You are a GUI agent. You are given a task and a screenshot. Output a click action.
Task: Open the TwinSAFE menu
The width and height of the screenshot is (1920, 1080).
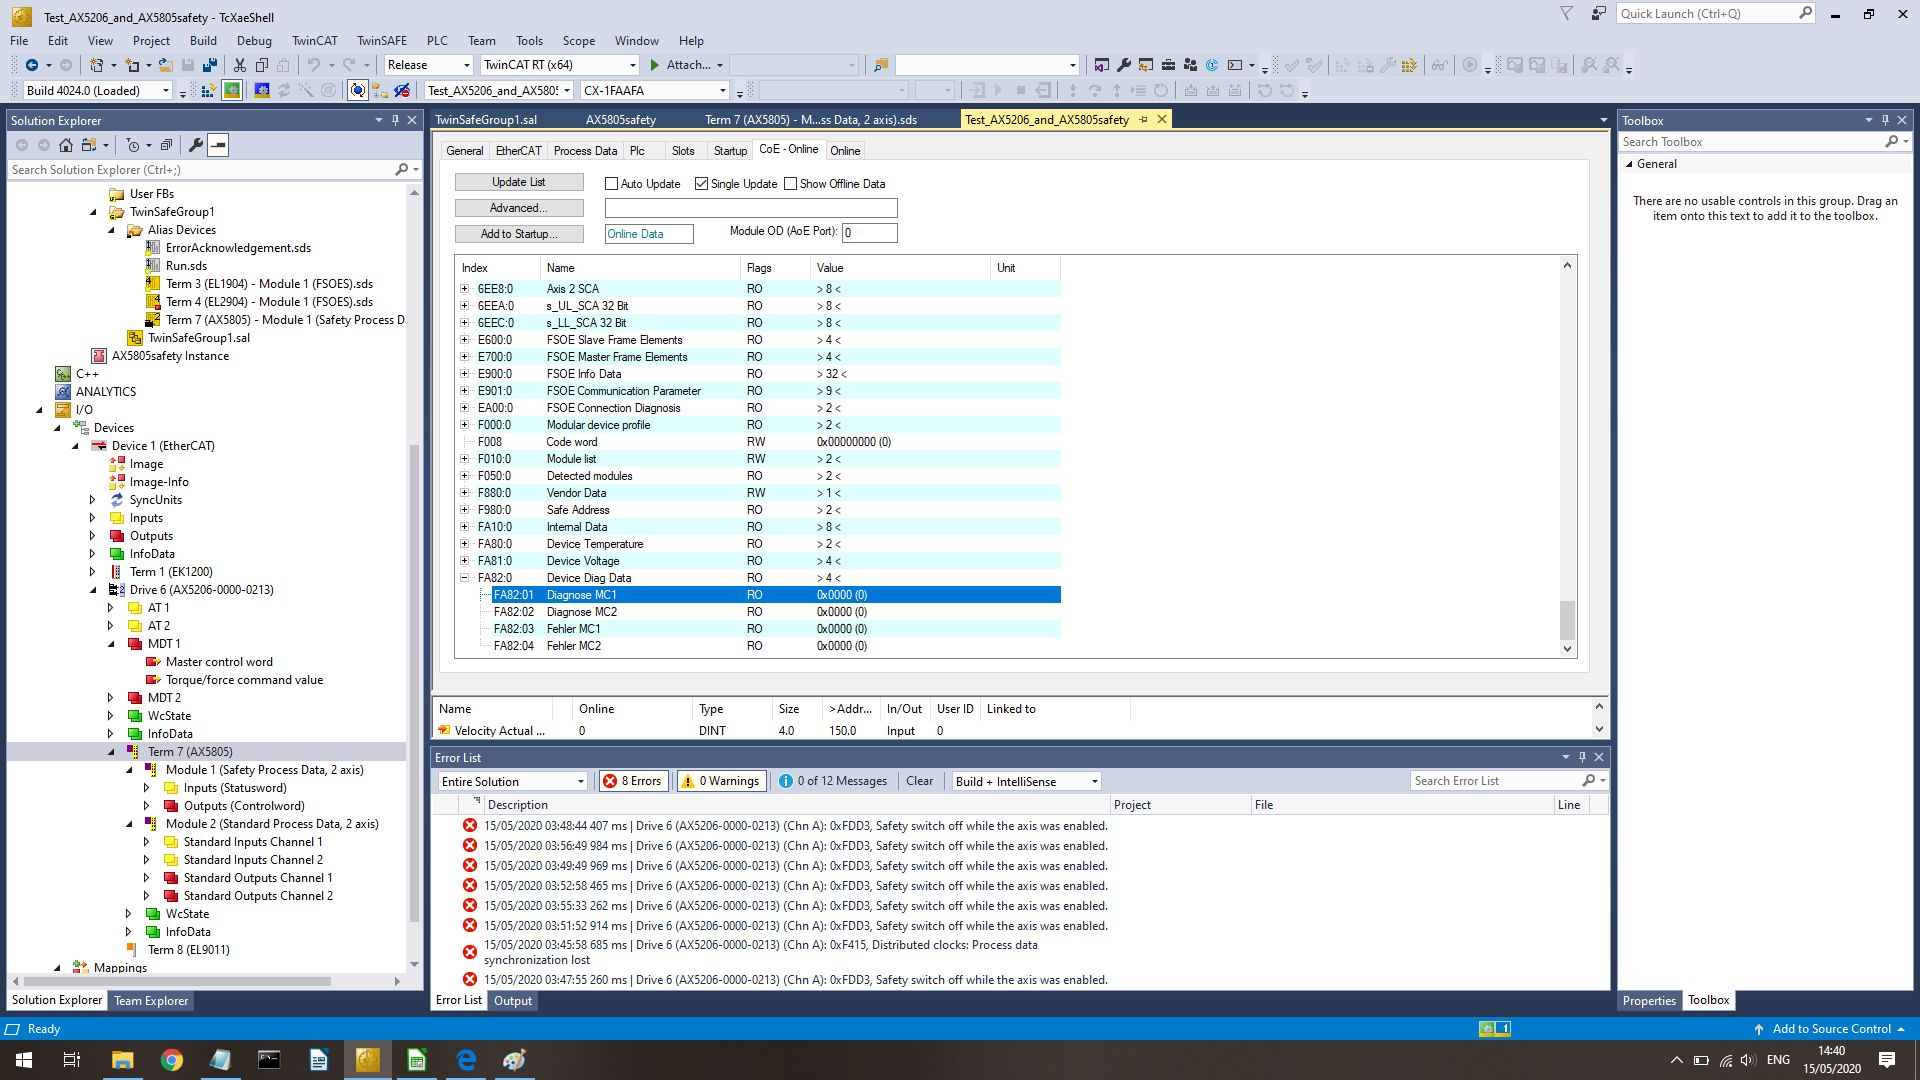(x=381, y=41)
